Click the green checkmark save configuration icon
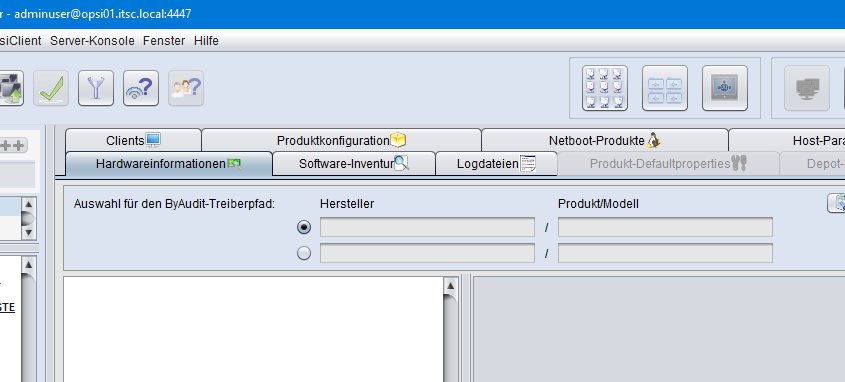 [x=51, y=88]
